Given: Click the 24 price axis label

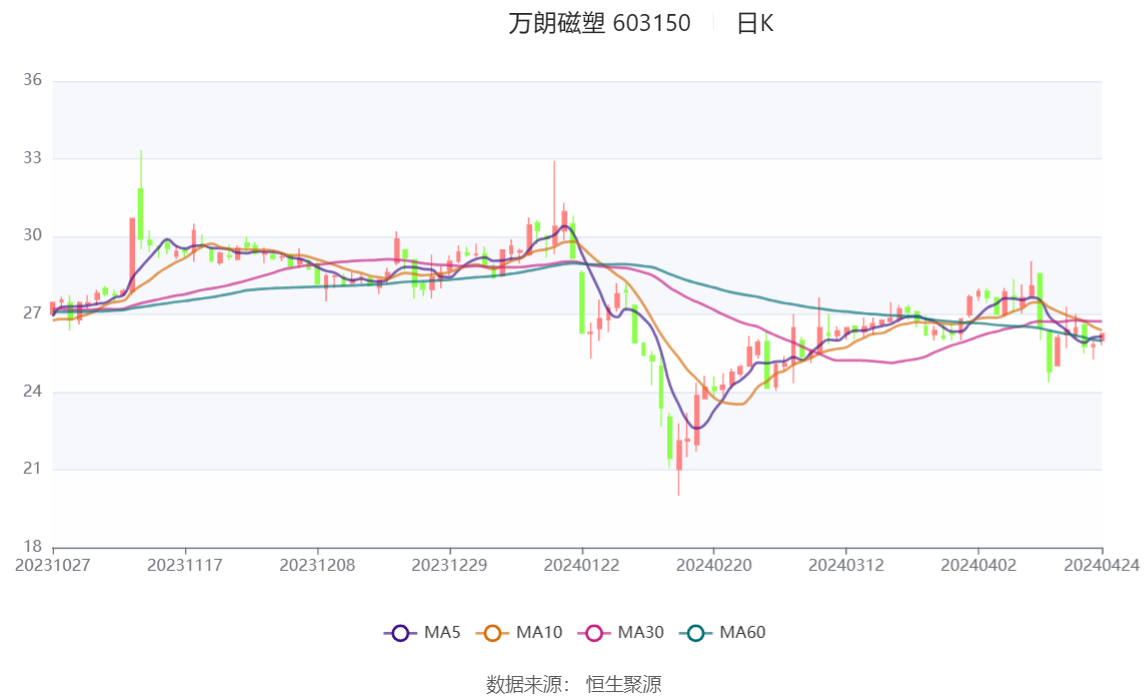Looking at the screenshot, I should (32, 391).
